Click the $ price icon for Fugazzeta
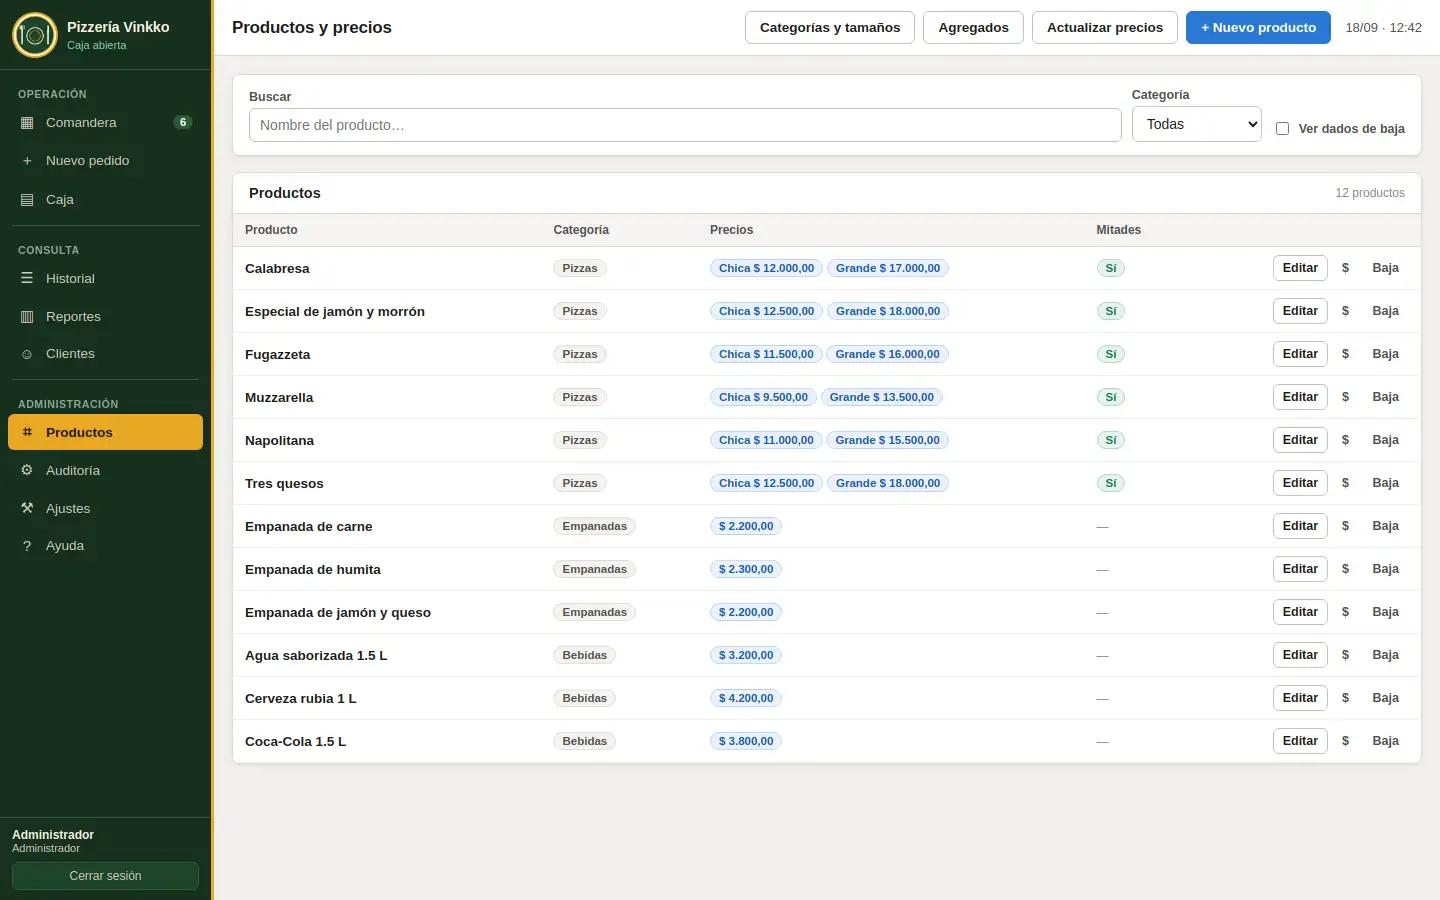 coord(1345,354)
